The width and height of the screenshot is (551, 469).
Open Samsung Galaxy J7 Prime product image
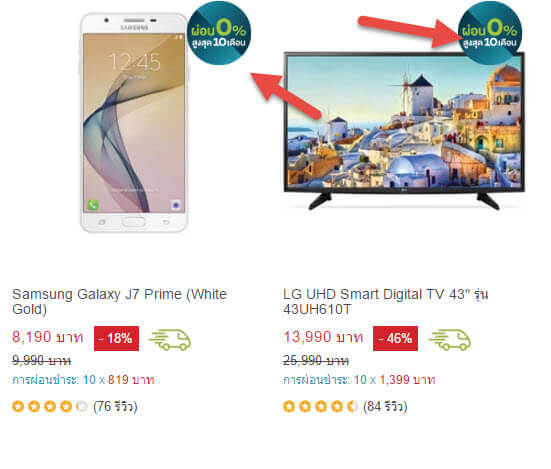[x=134, y=123]
